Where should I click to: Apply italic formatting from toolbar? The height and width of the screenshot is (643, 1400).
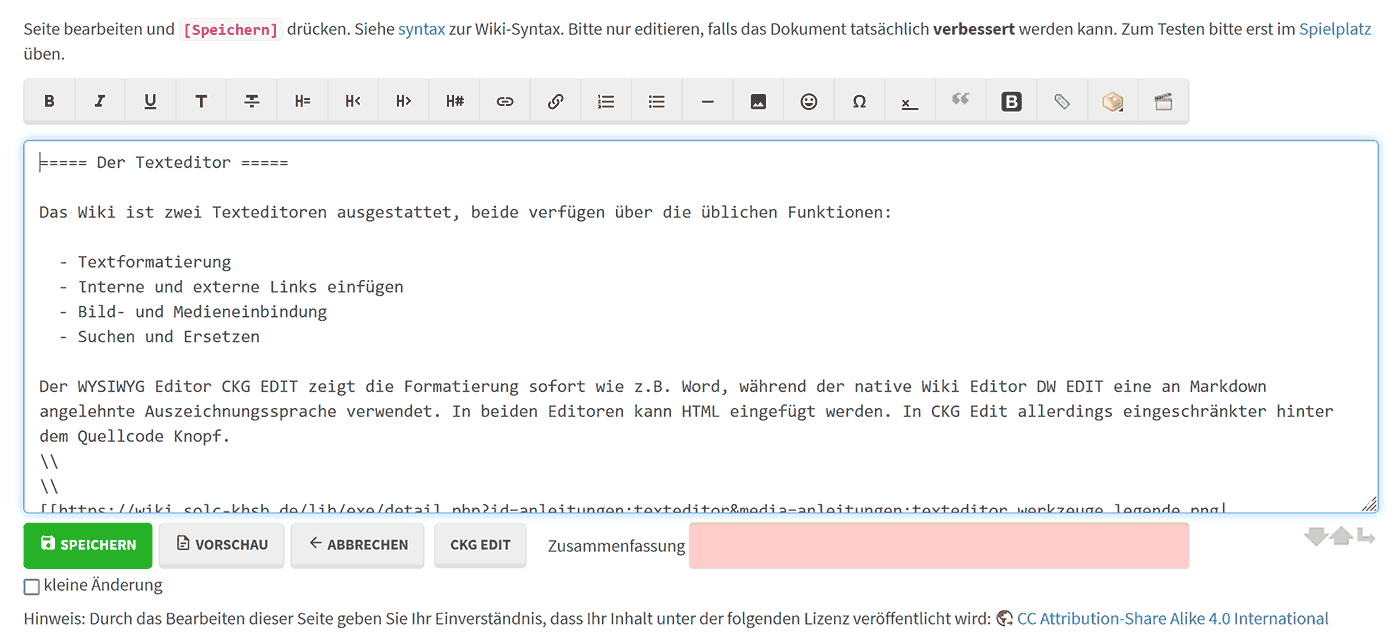[x=100, y=101]
